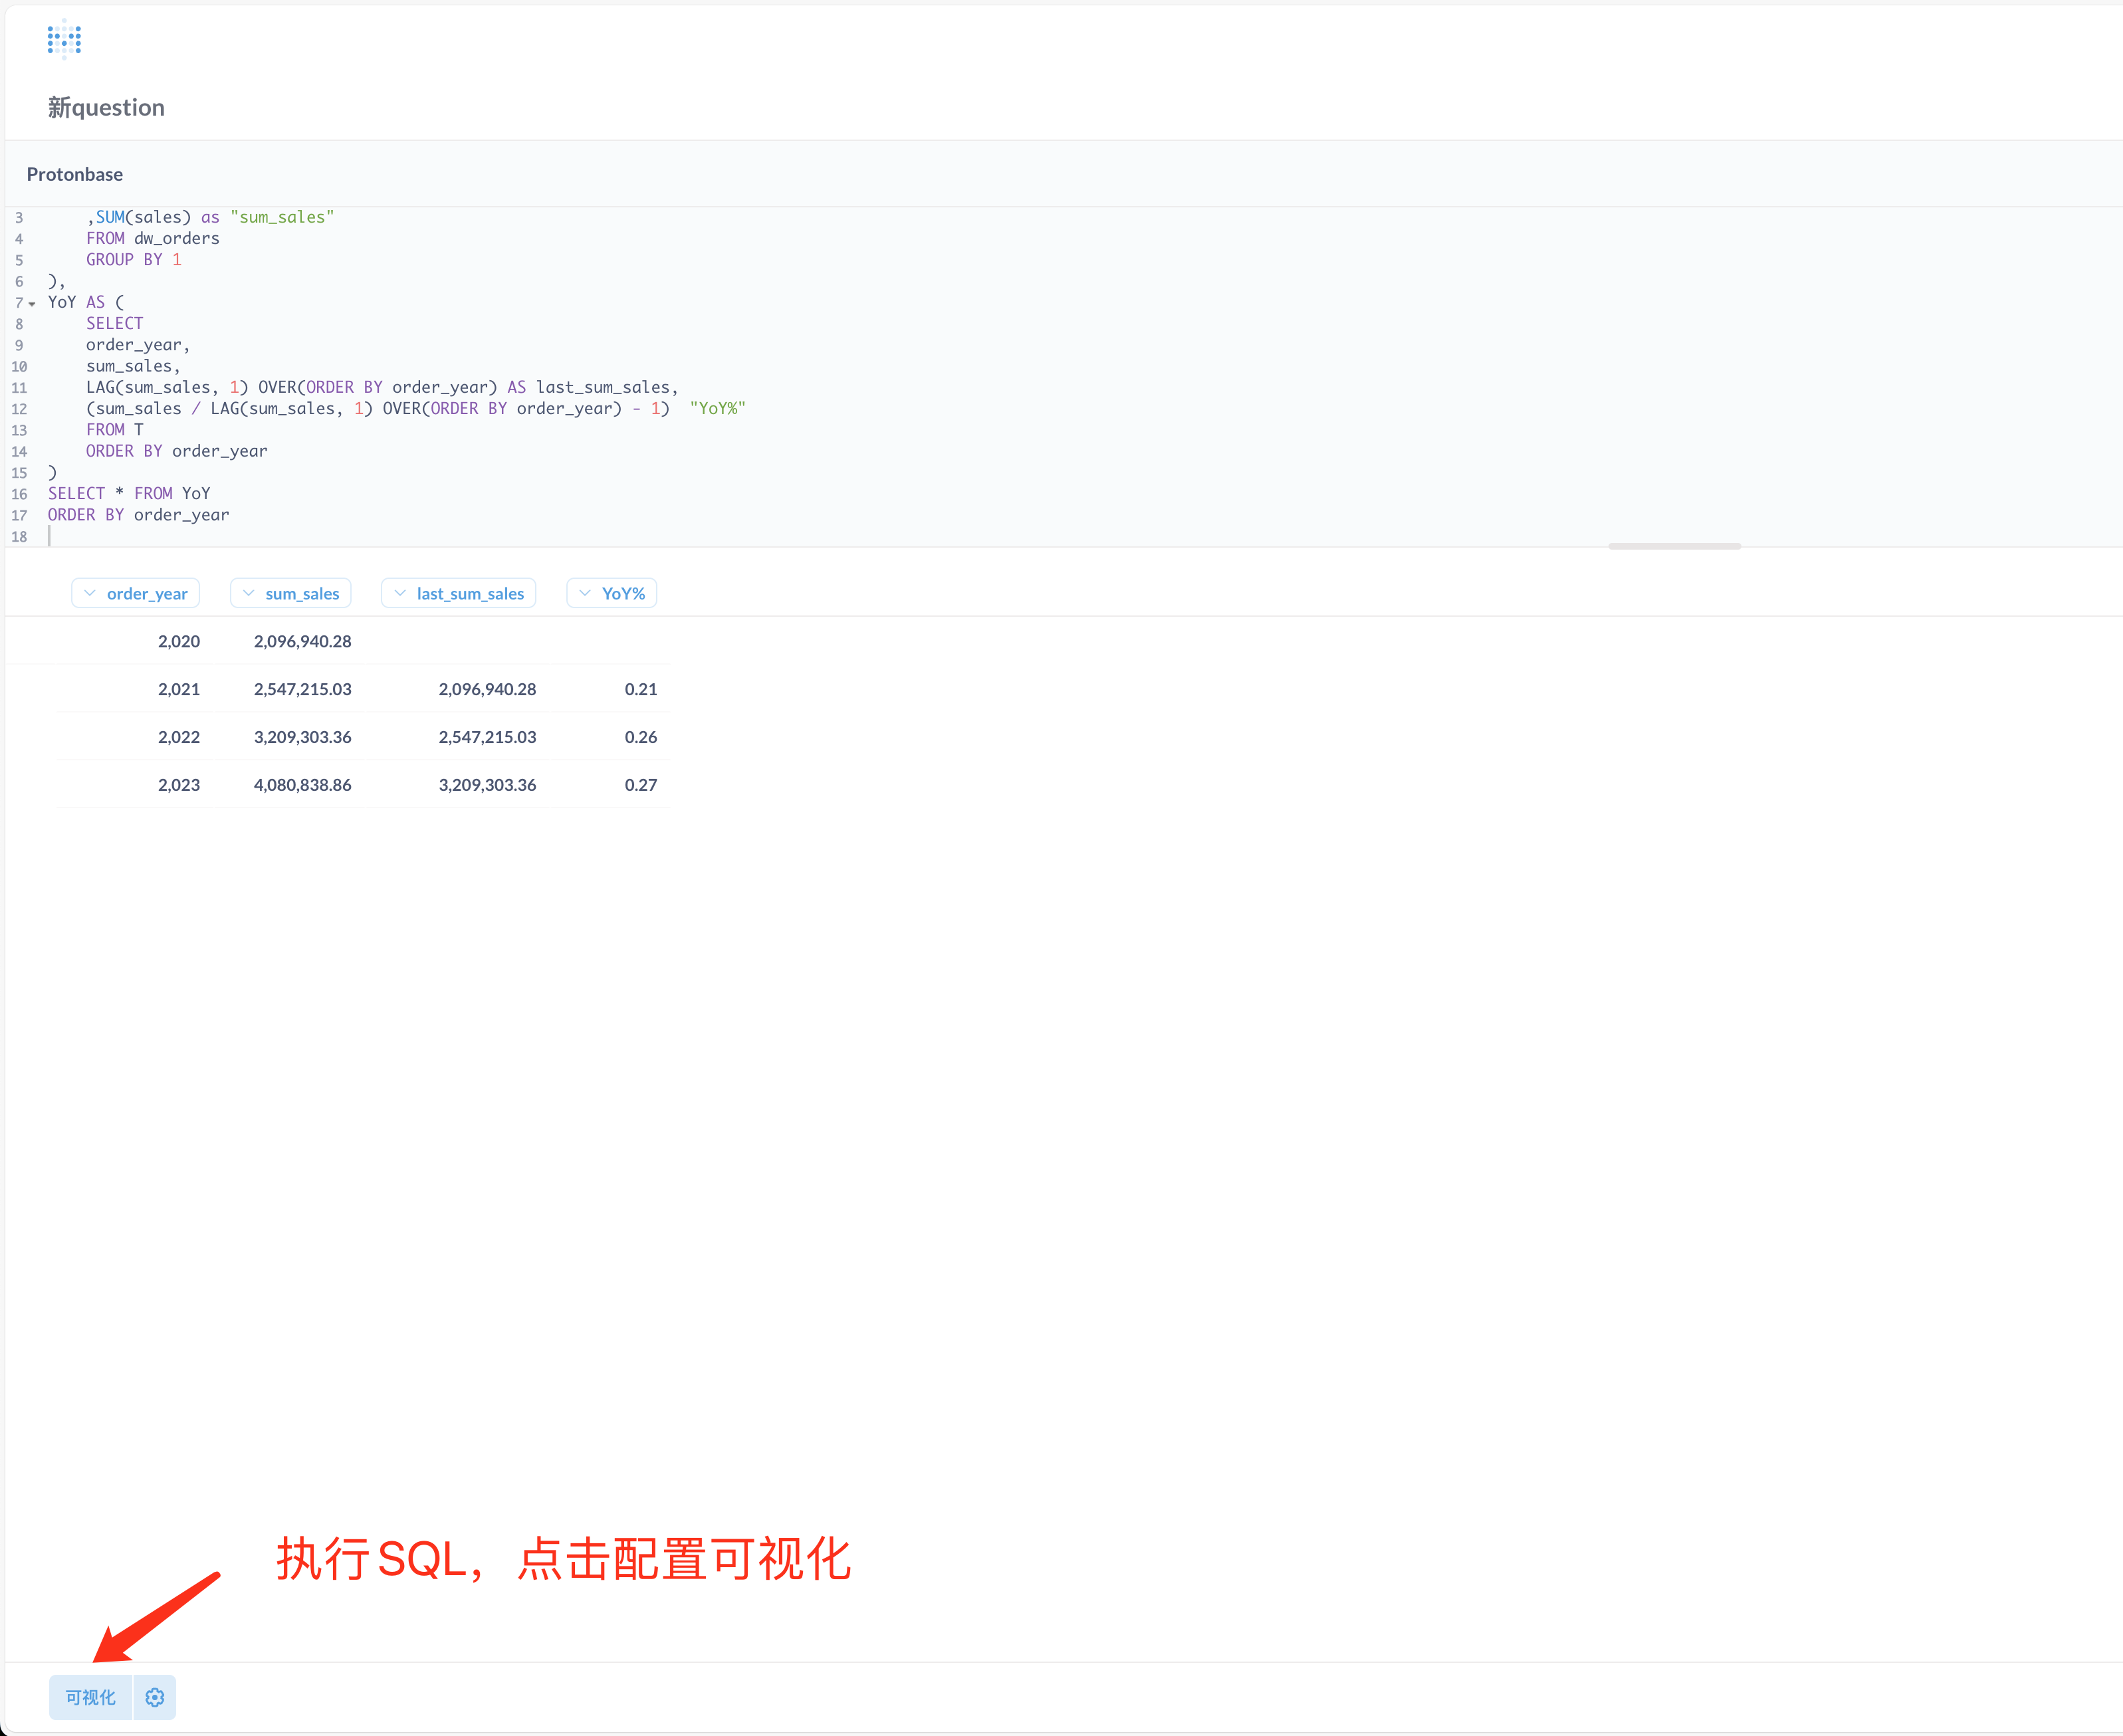Open the last_sum_sales column header dropdown
The height and width of the screenshot is (1736, 2123).
coord(459,593)
